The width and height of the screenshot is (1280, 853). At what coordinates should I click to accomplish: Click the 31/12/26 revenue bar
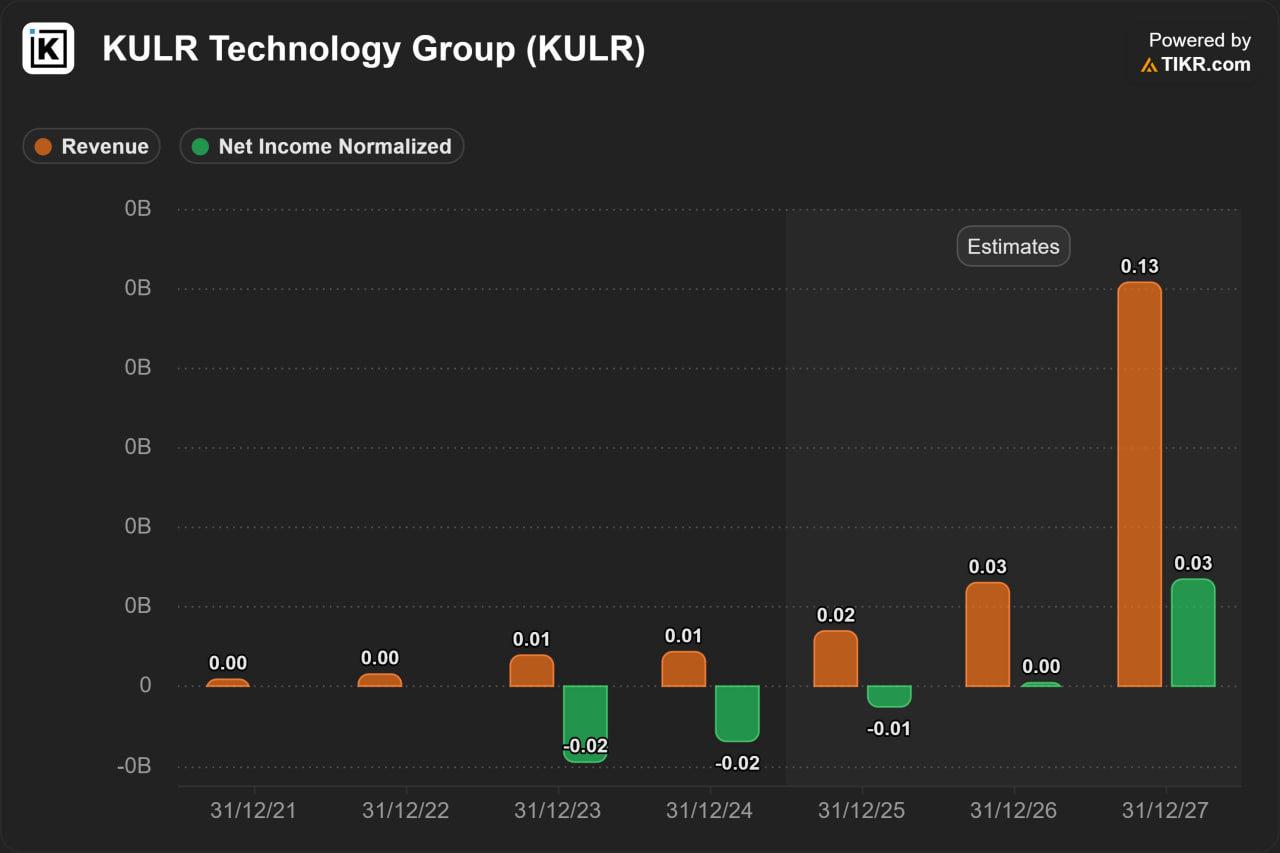(987, 635)
